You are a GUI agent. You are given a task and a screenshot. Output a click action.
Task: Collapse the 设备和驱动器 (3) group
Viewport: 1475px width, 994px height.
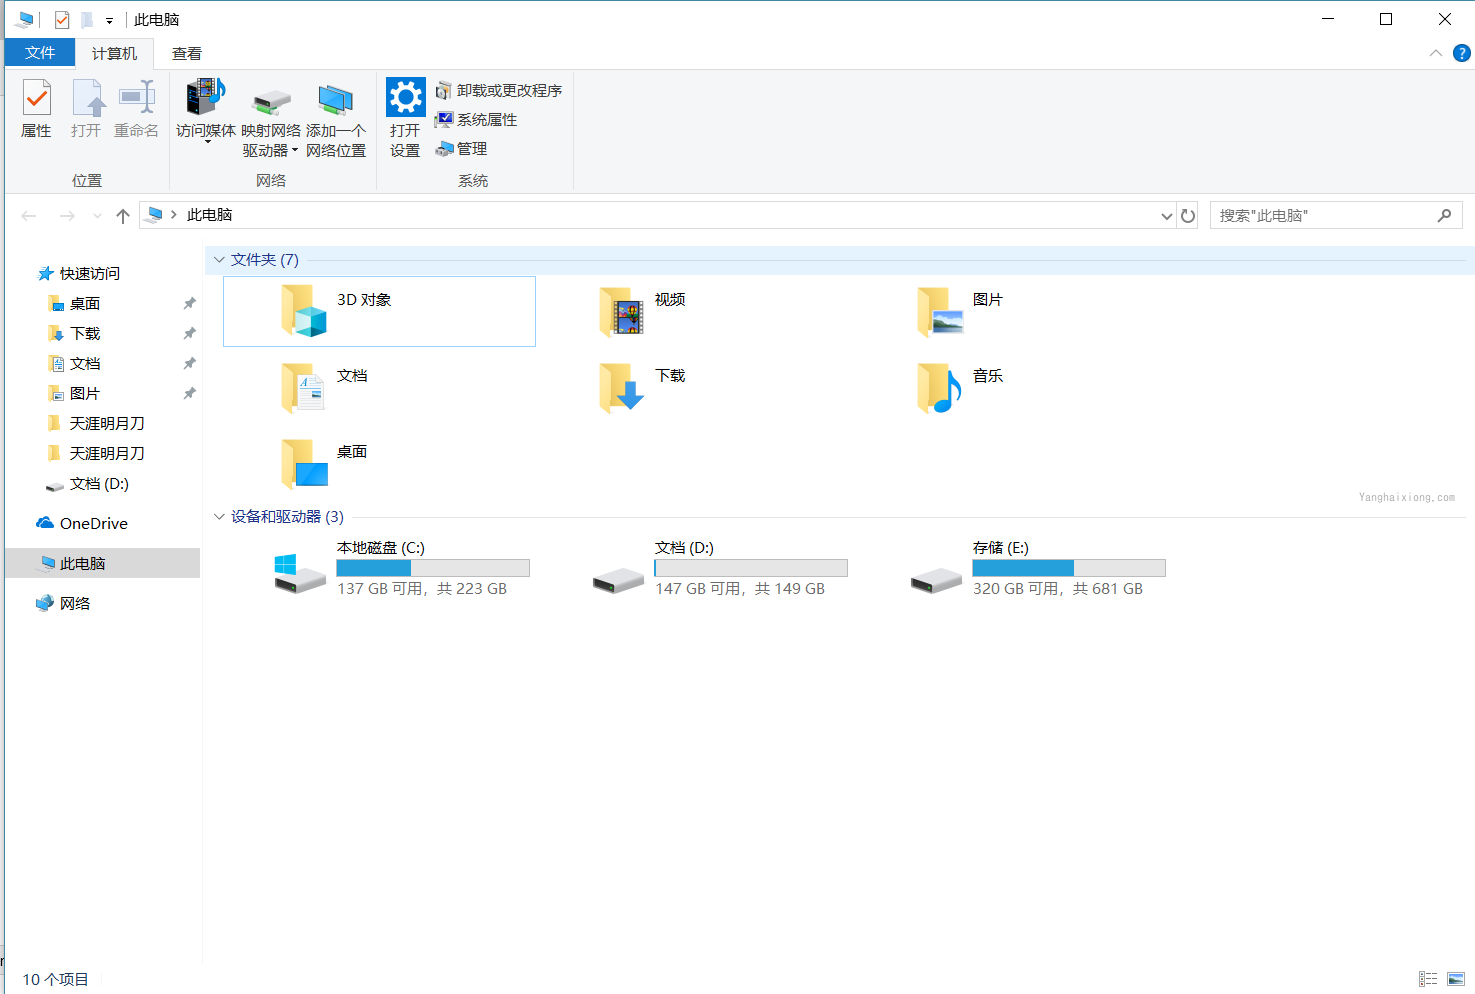[x=219, y=516]
